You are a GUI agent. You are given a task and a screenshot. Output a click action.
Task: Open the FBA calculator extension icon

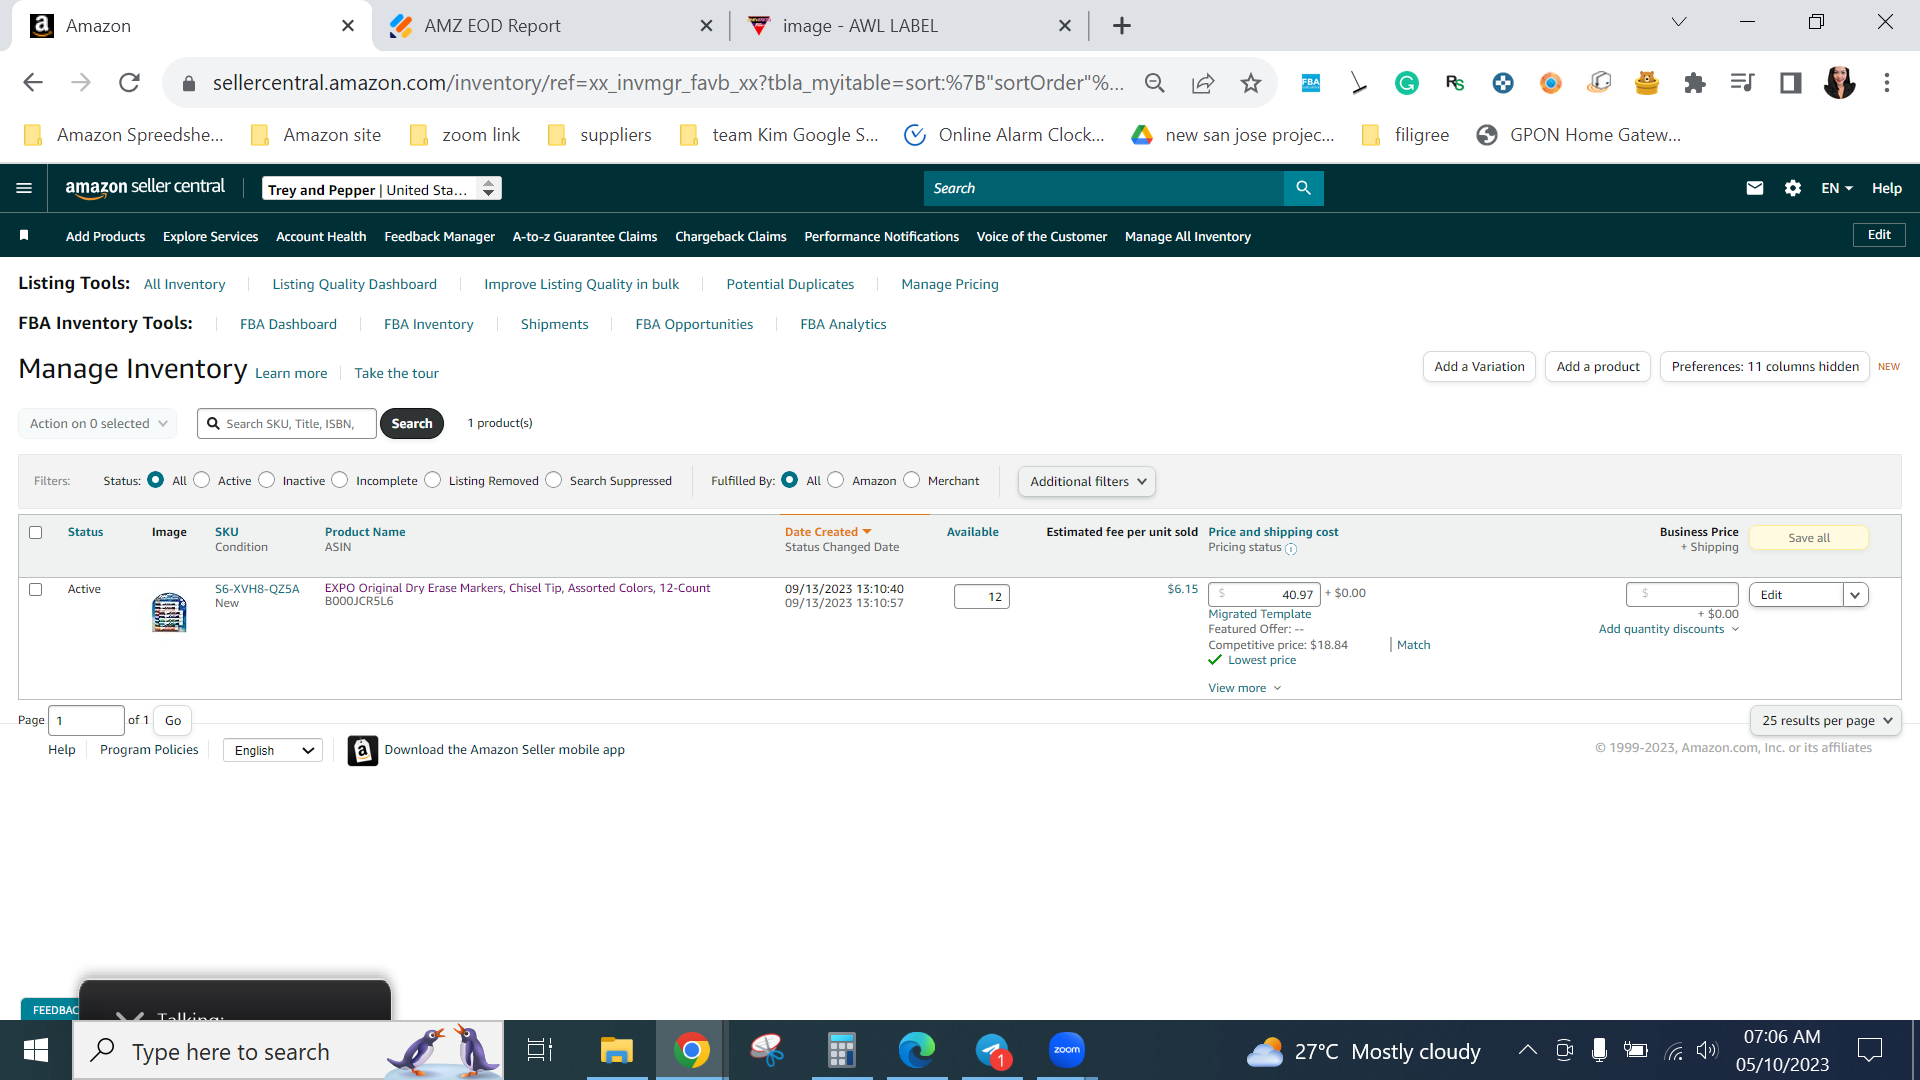pos(1310,83)
